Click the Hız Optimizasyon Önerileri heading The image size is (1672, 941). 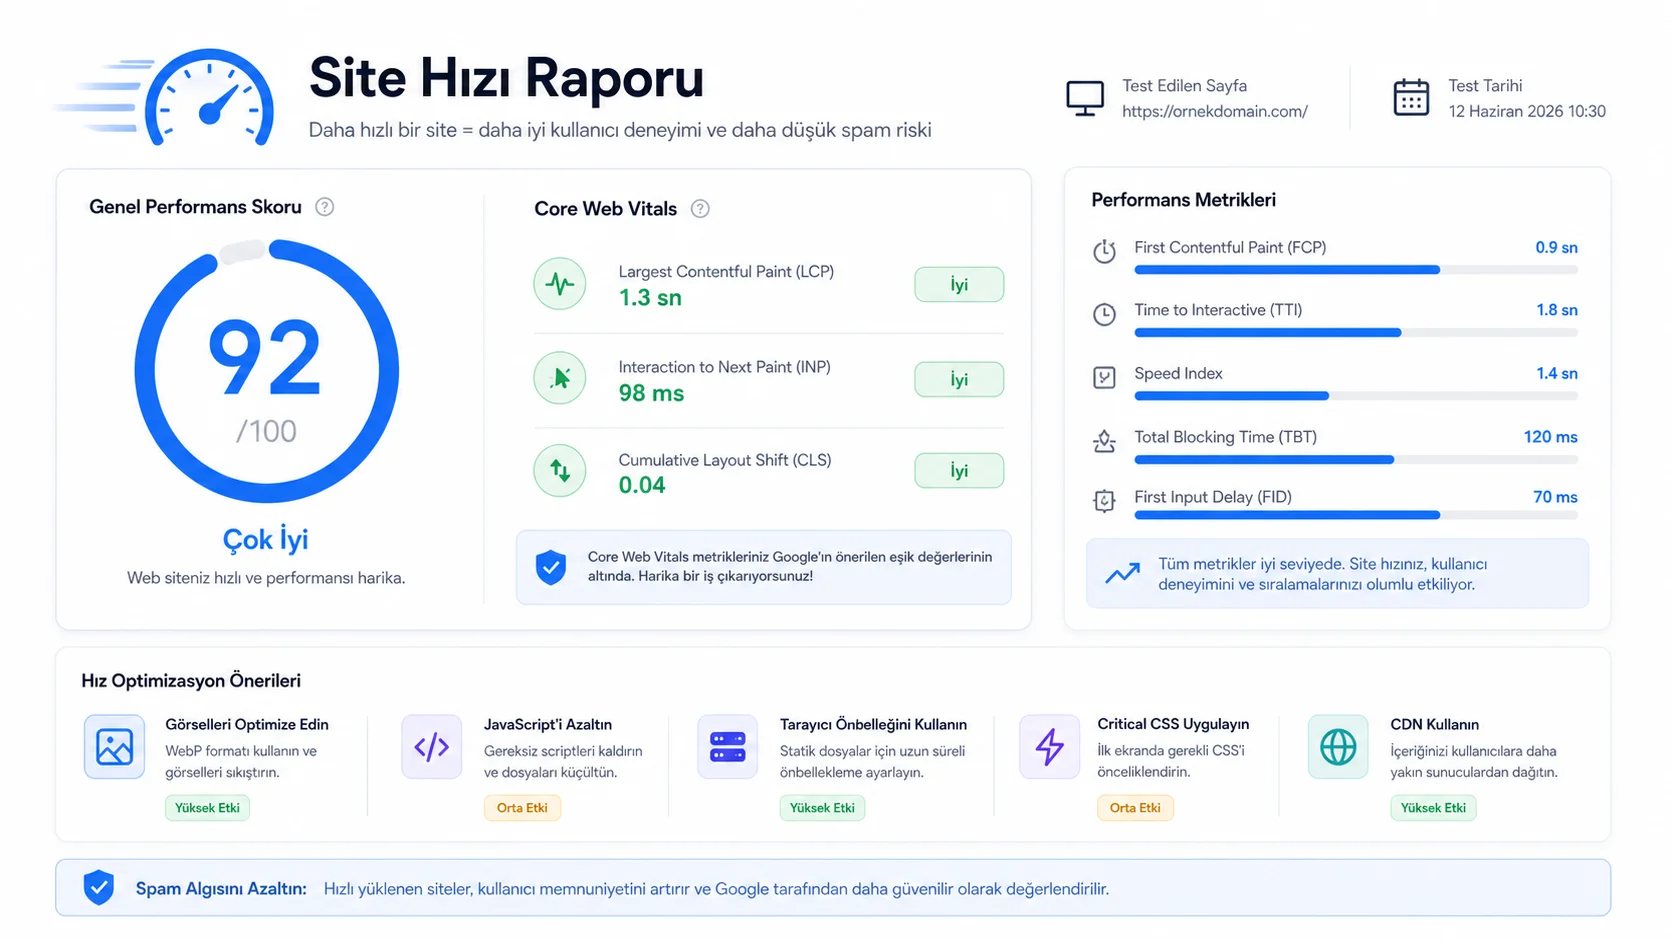click(191, 681)
